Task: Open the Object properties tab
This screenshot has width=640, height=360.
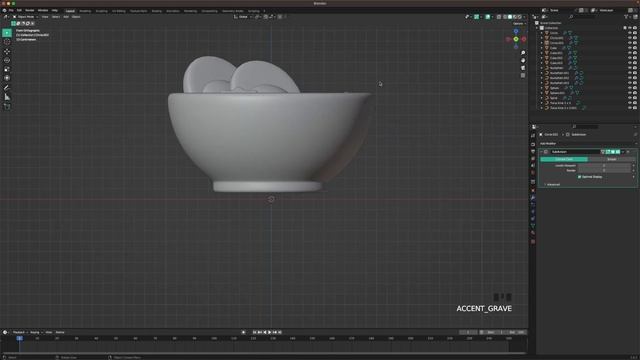Action: (x=533, y=190)
